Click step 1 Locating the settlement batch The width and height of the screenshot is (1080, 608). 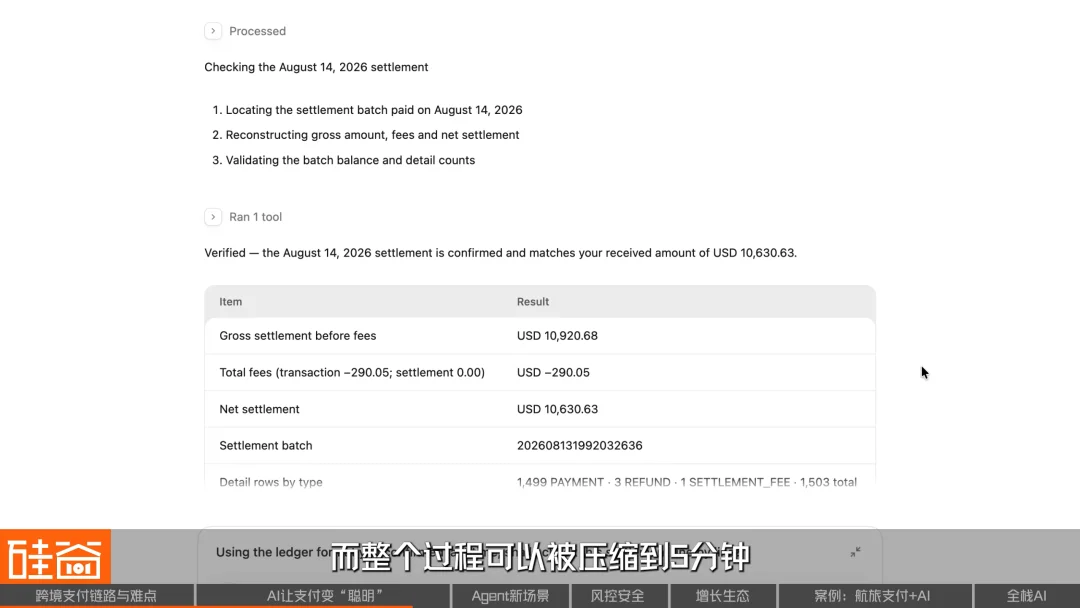374,110
